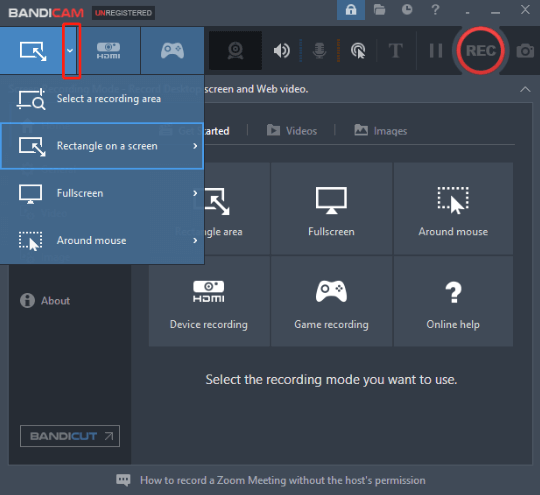Open the help question mark icon
This screenshot has height=495, width=540.
pyautogui.click(x=435, y=10)
